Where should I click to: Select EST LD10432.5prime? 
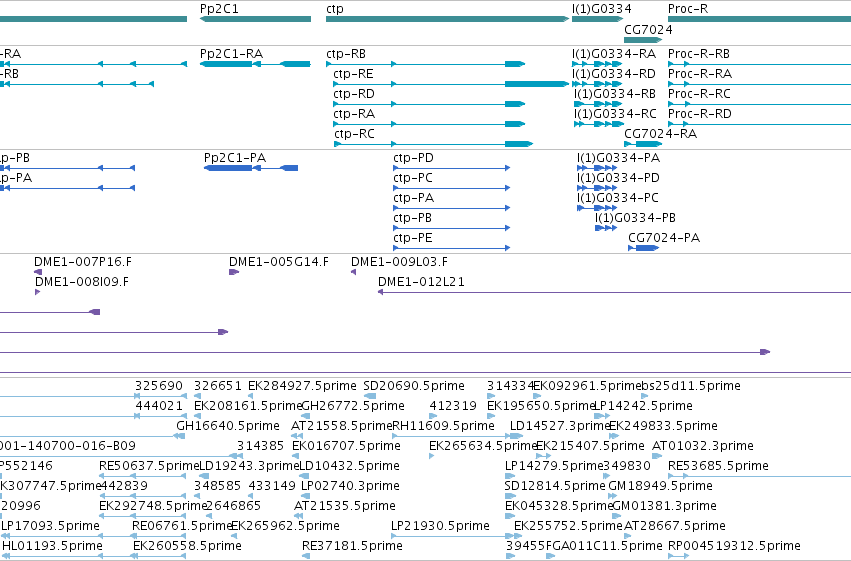point(350,467)
